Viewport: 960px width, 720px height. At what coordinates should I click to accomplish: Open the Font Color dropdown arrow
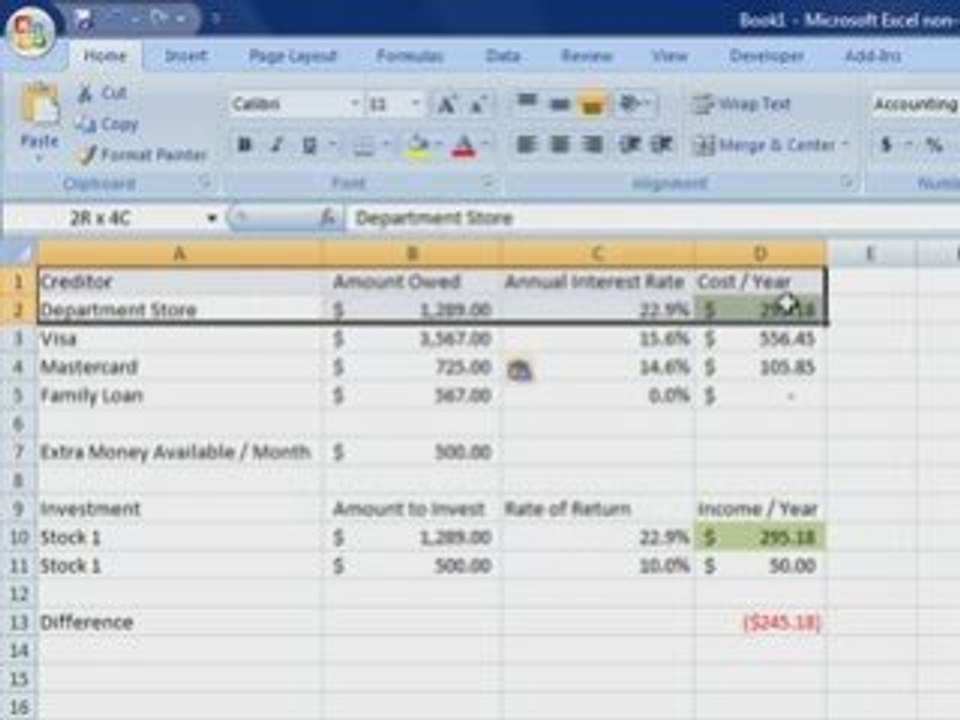pos(486,145)
